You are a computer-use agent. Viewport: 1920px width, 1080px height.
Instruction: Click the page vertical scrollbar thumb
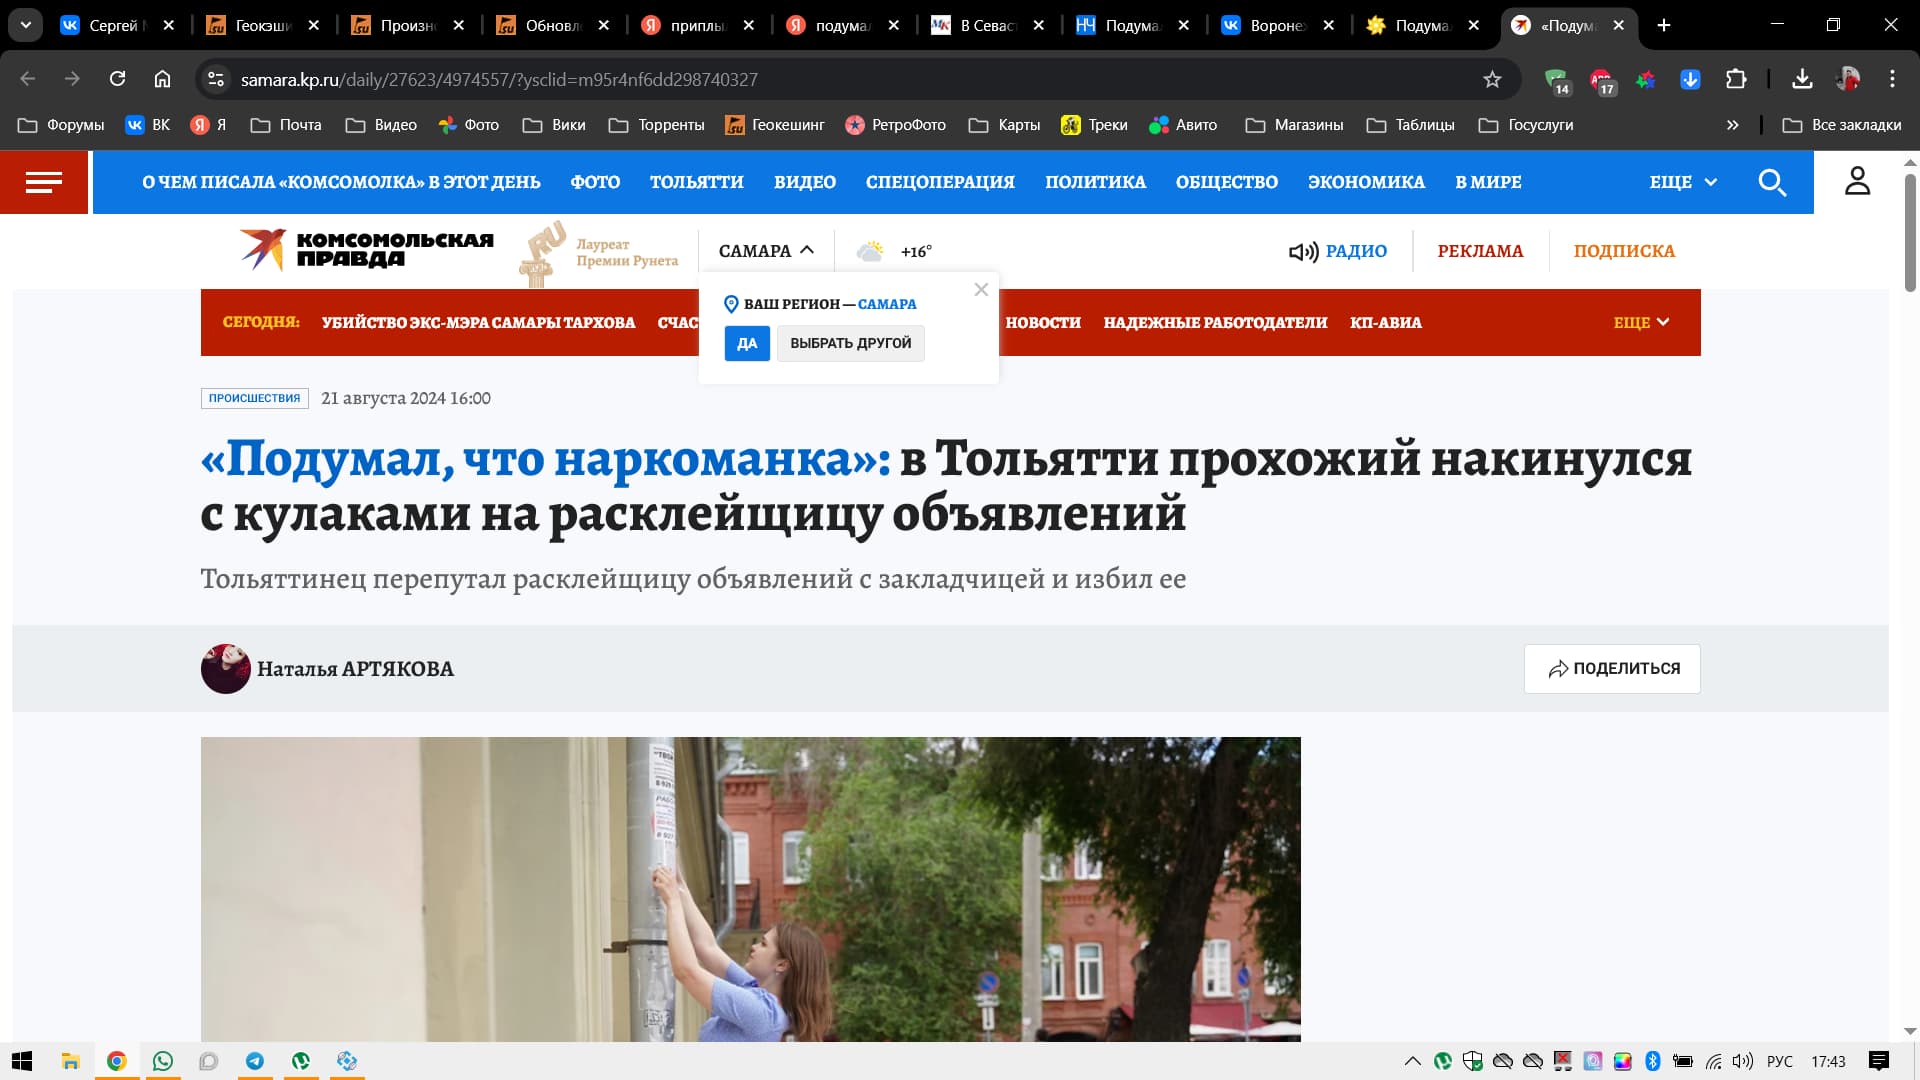[x=1909, y=230]
